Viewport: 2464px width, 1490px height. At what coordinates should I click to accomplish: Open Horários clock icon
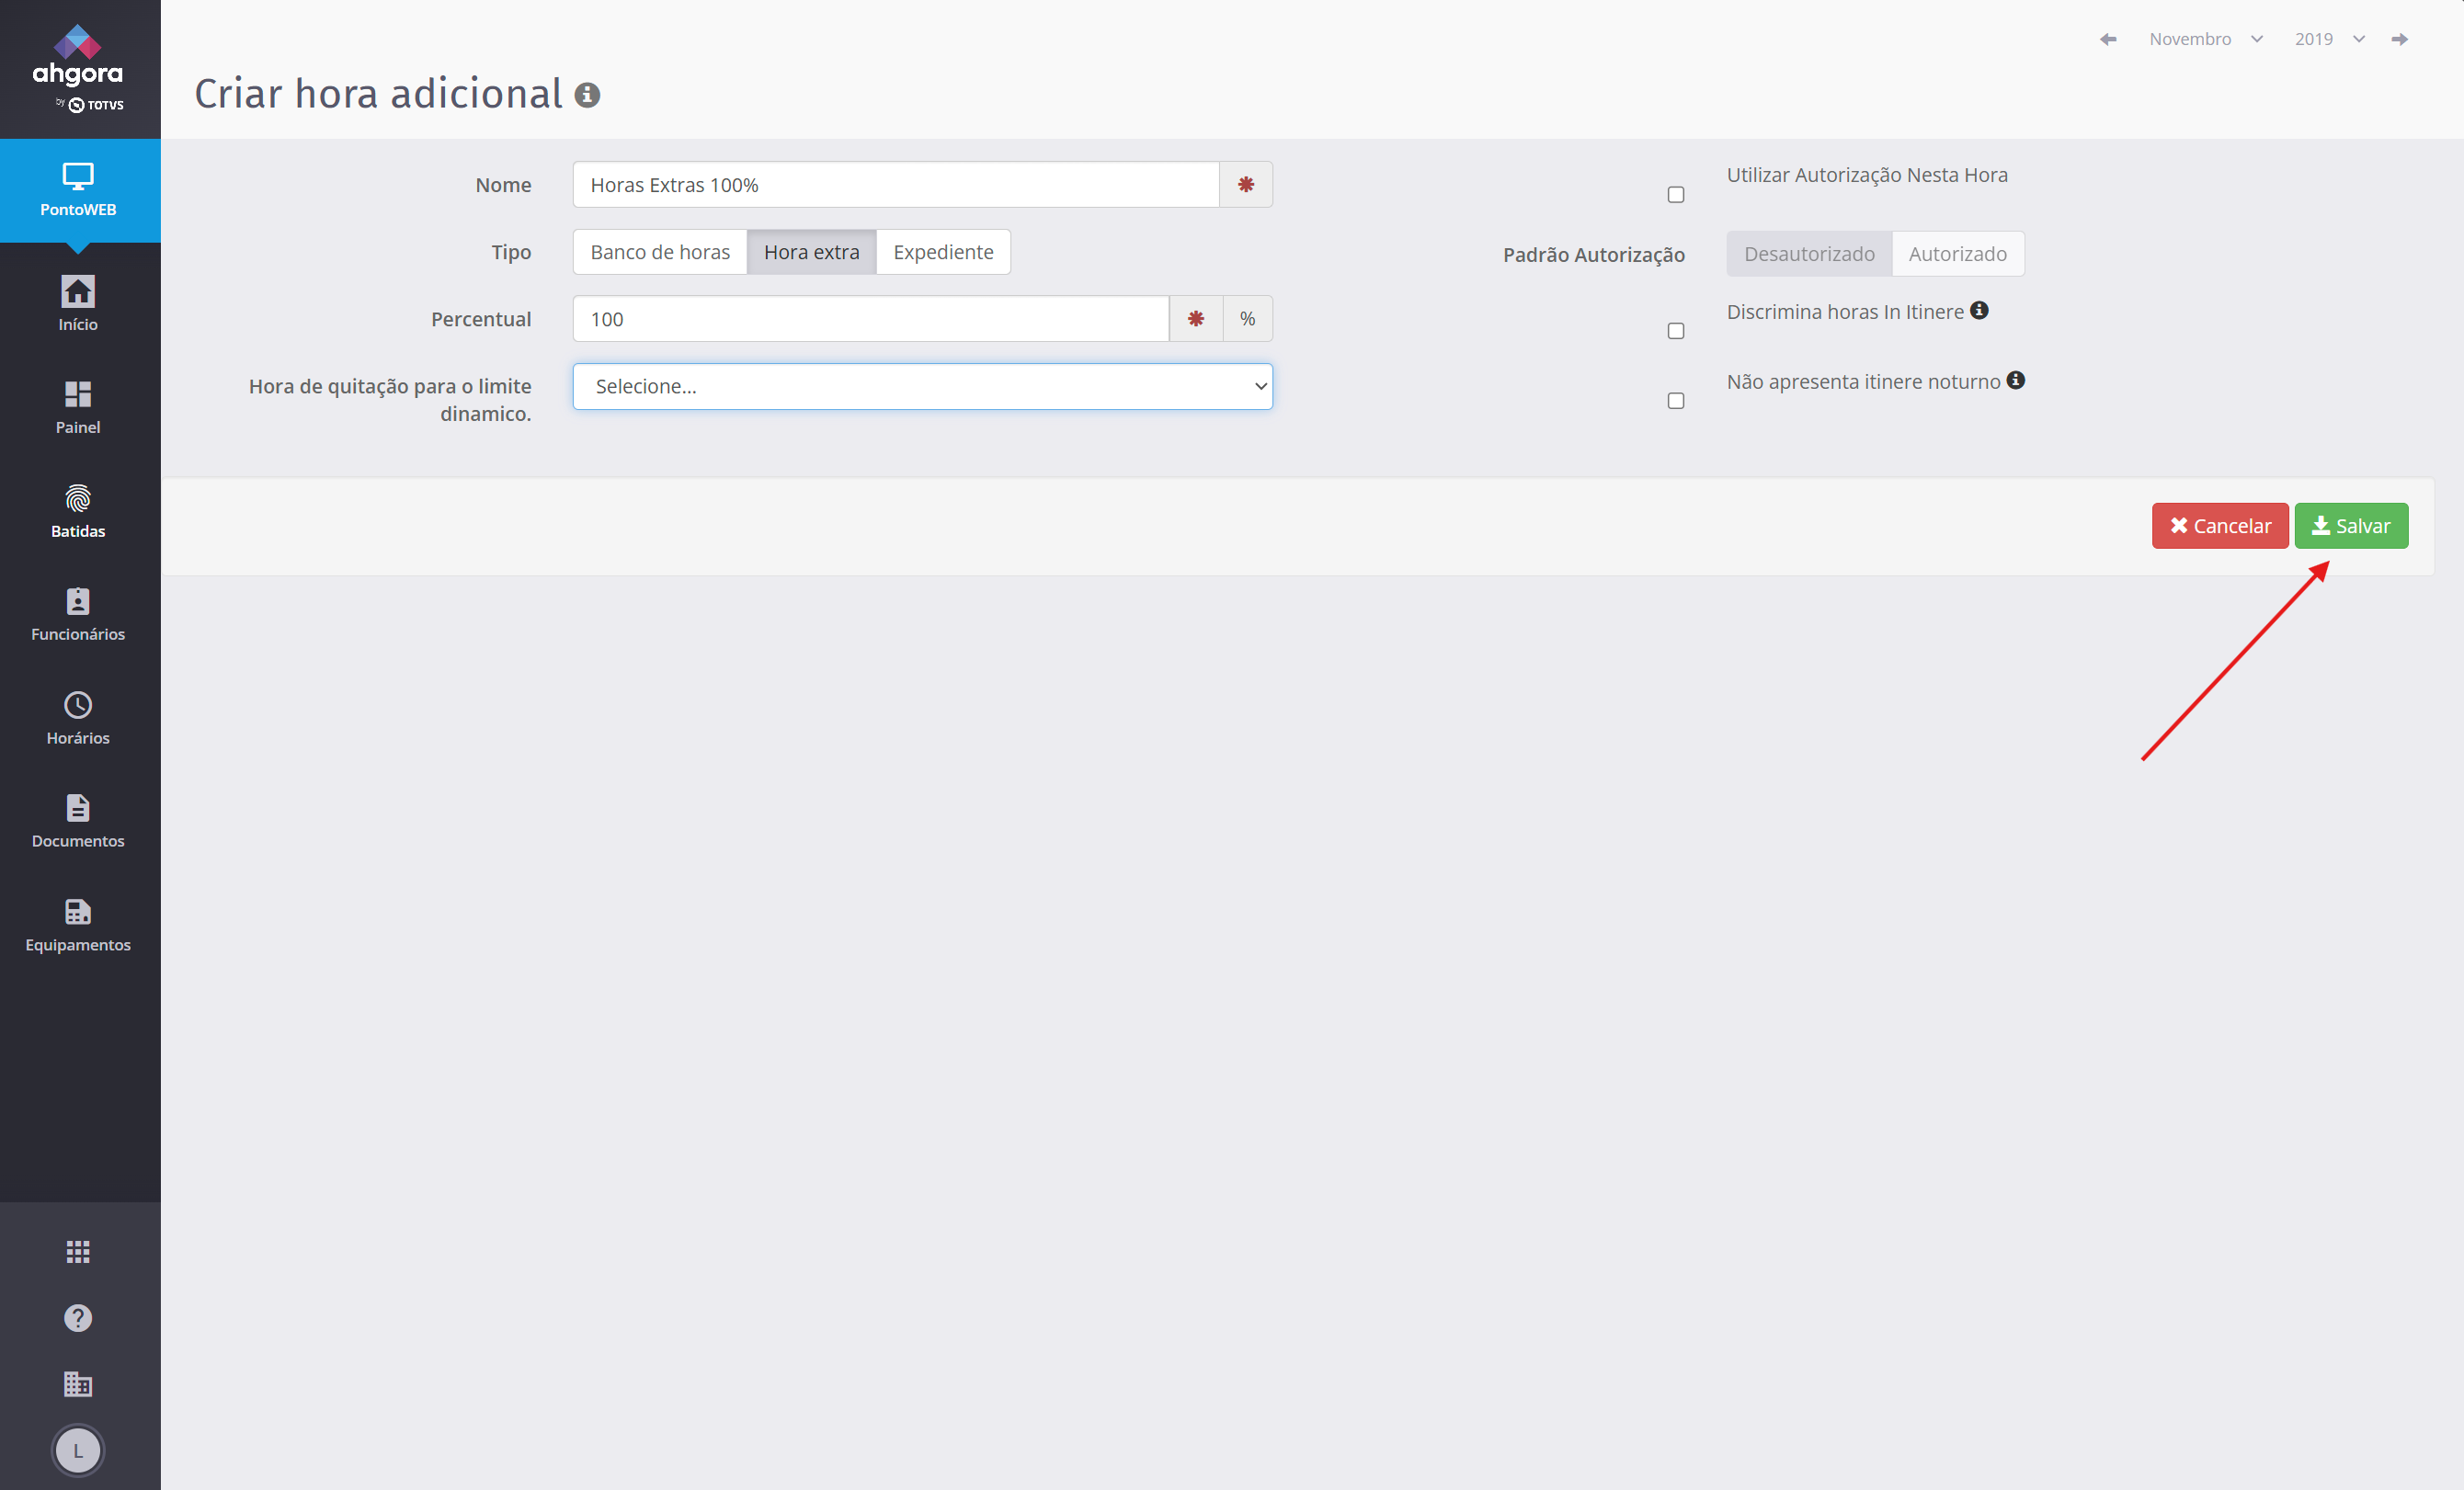[x=78, y=717]
